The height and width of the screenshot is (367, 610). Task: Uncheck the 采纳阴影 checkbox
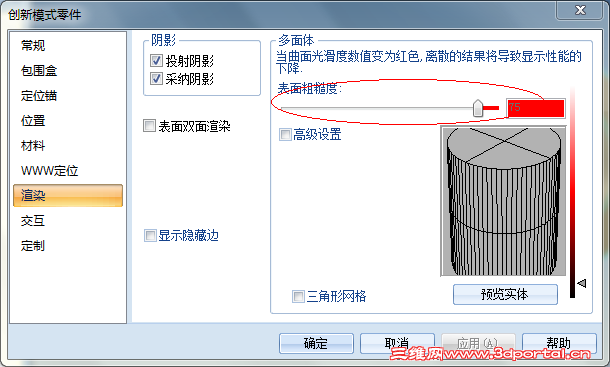click(x=156, y=79)
